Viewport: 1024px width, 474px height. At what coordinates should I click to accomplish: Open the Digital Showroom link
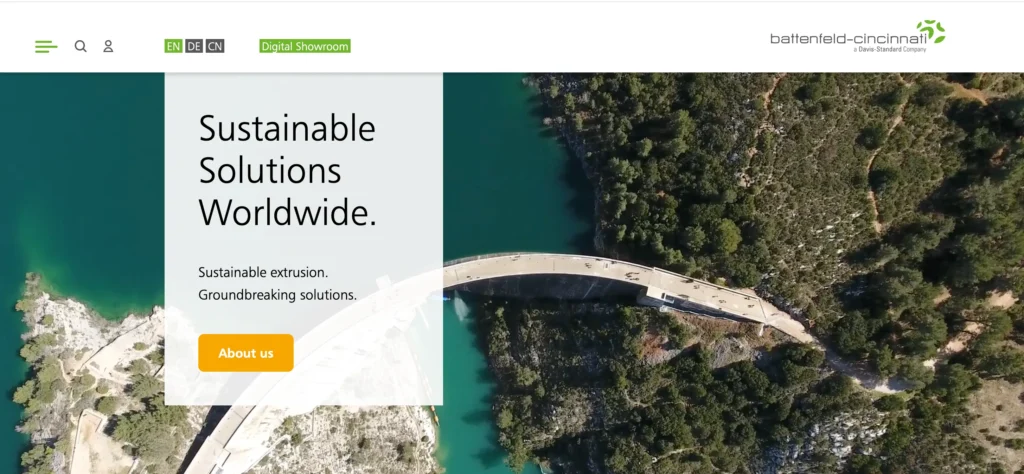coord(305,46)
